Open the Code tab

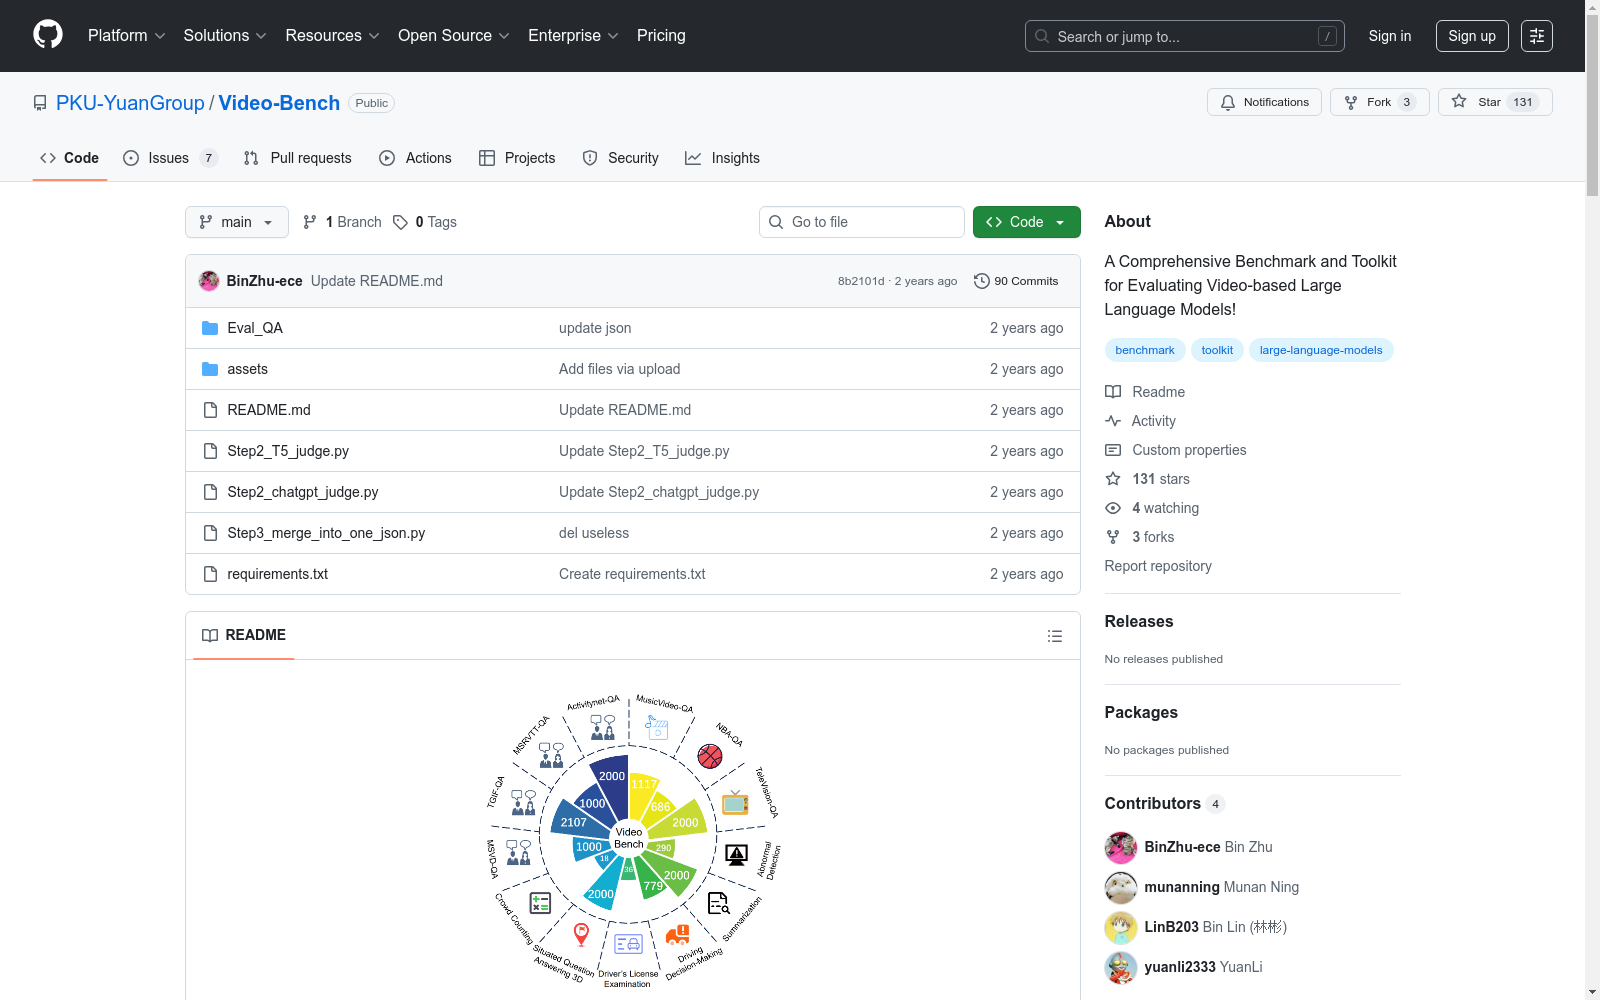click(x=70, y=158)
